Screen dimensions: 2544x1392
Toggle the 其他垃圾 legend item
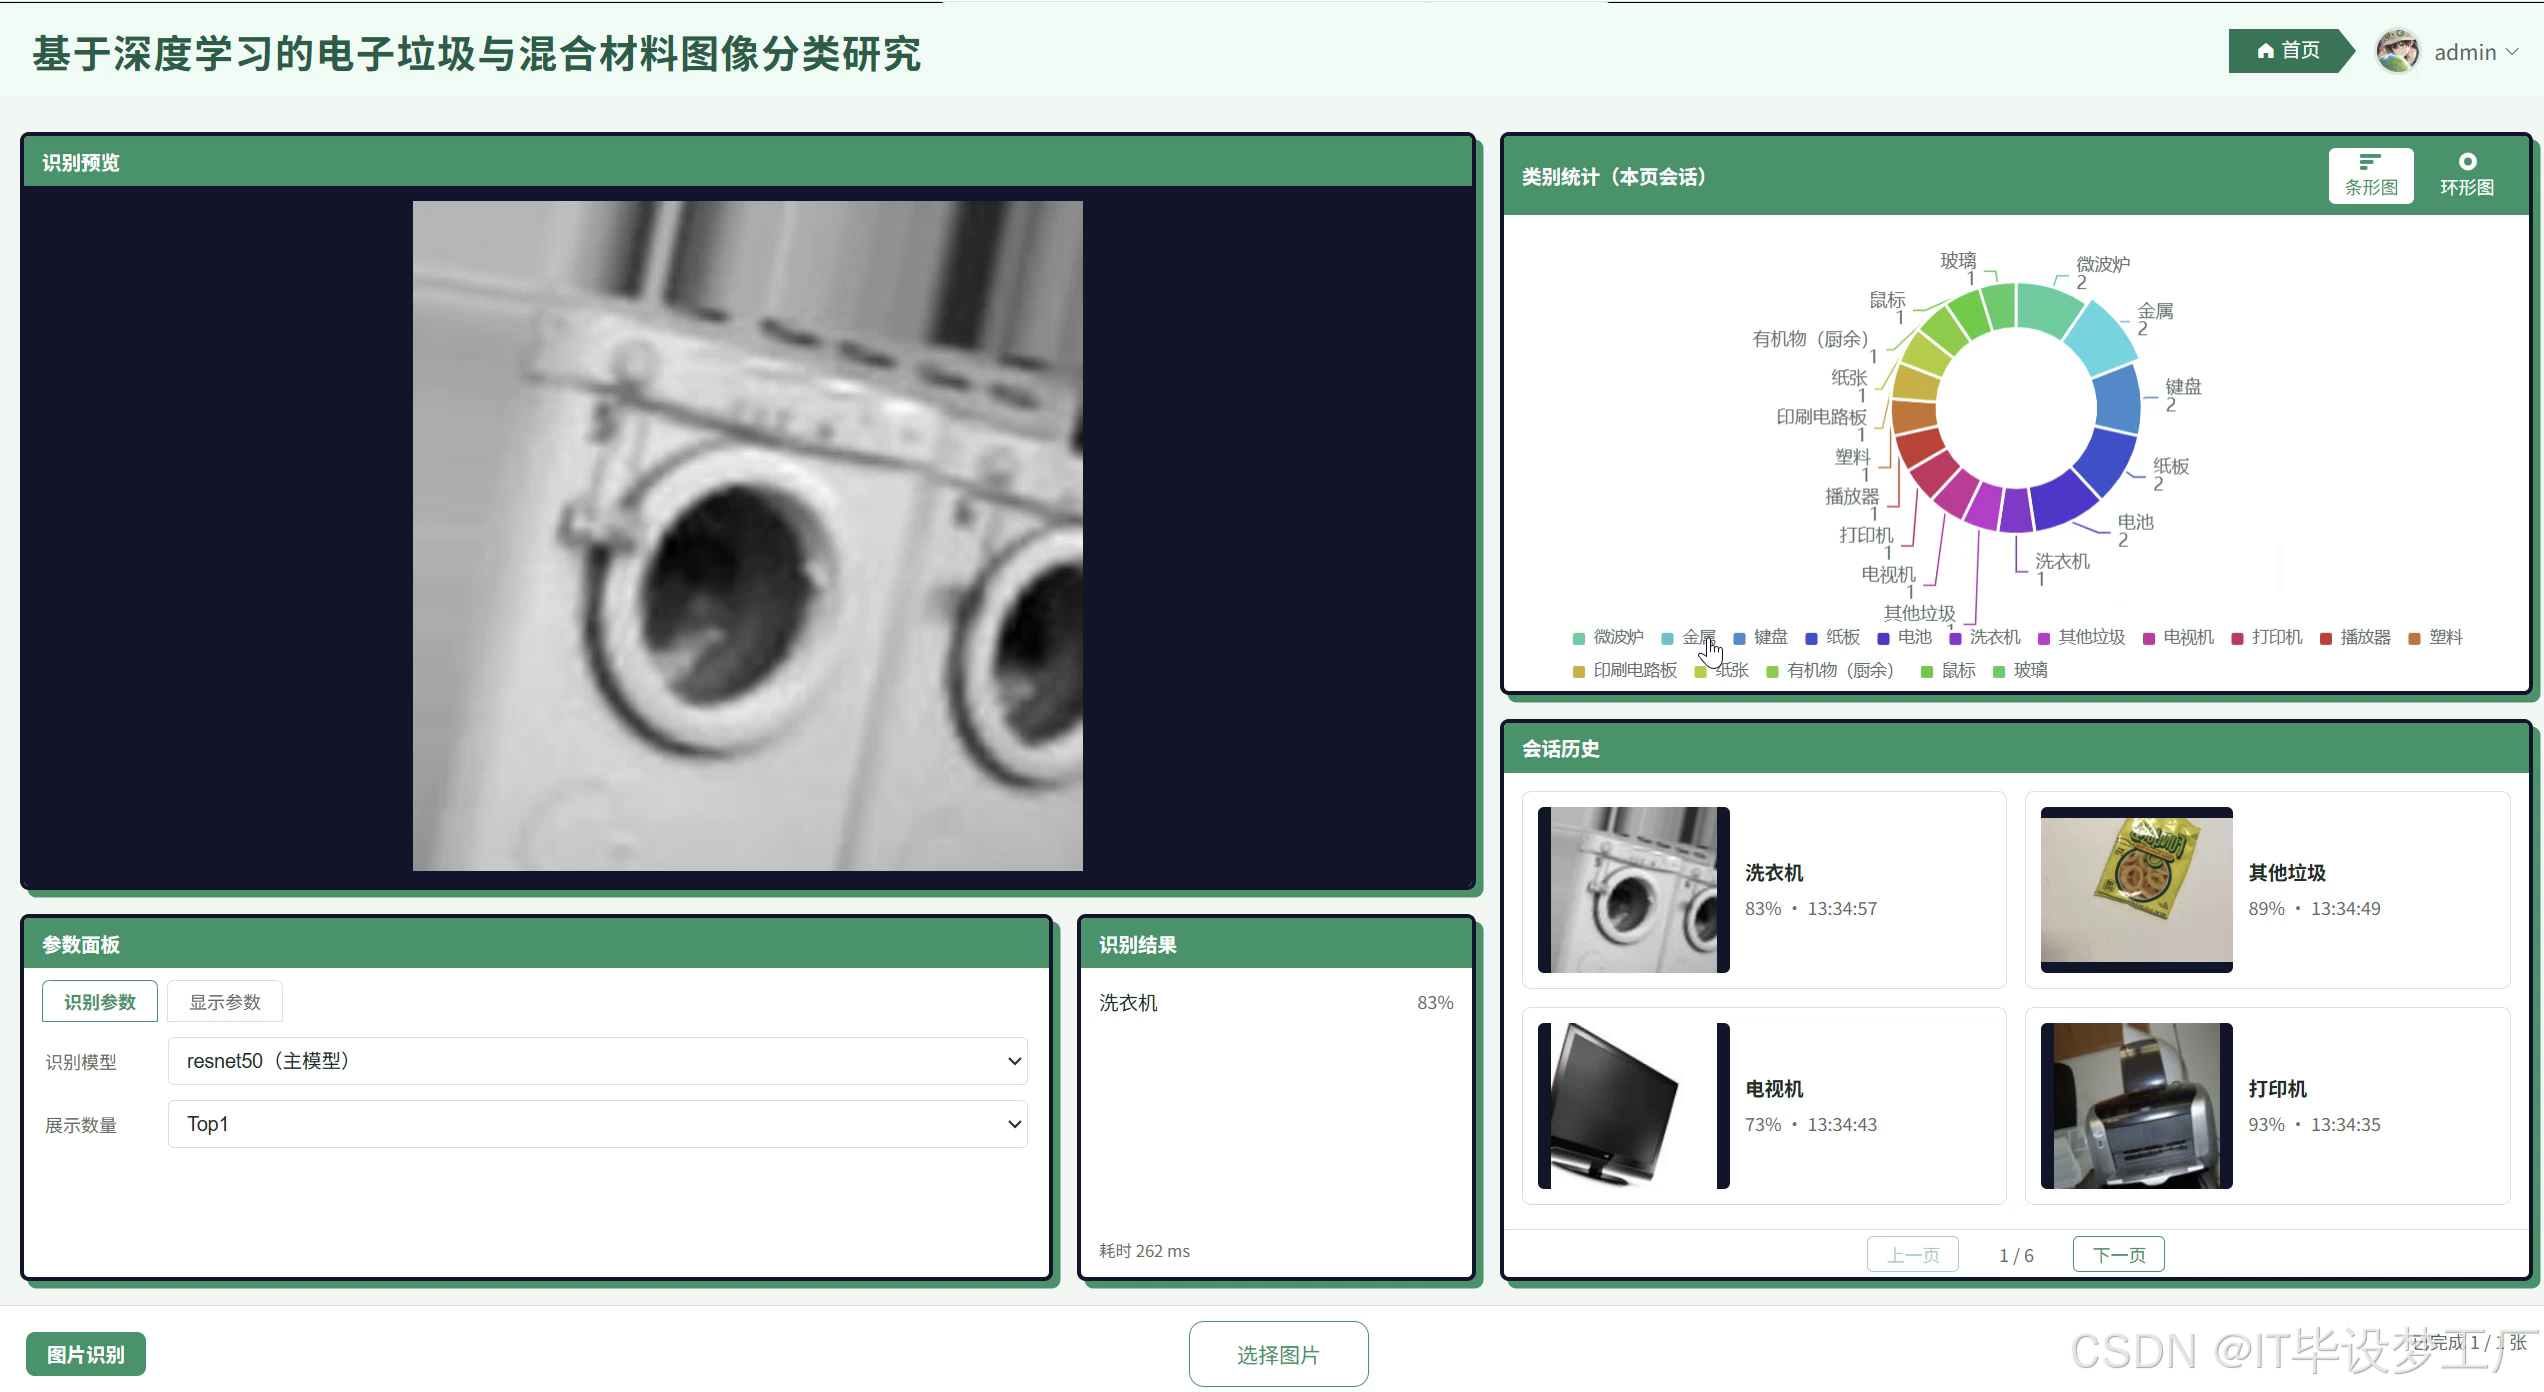pos(2082,637)
